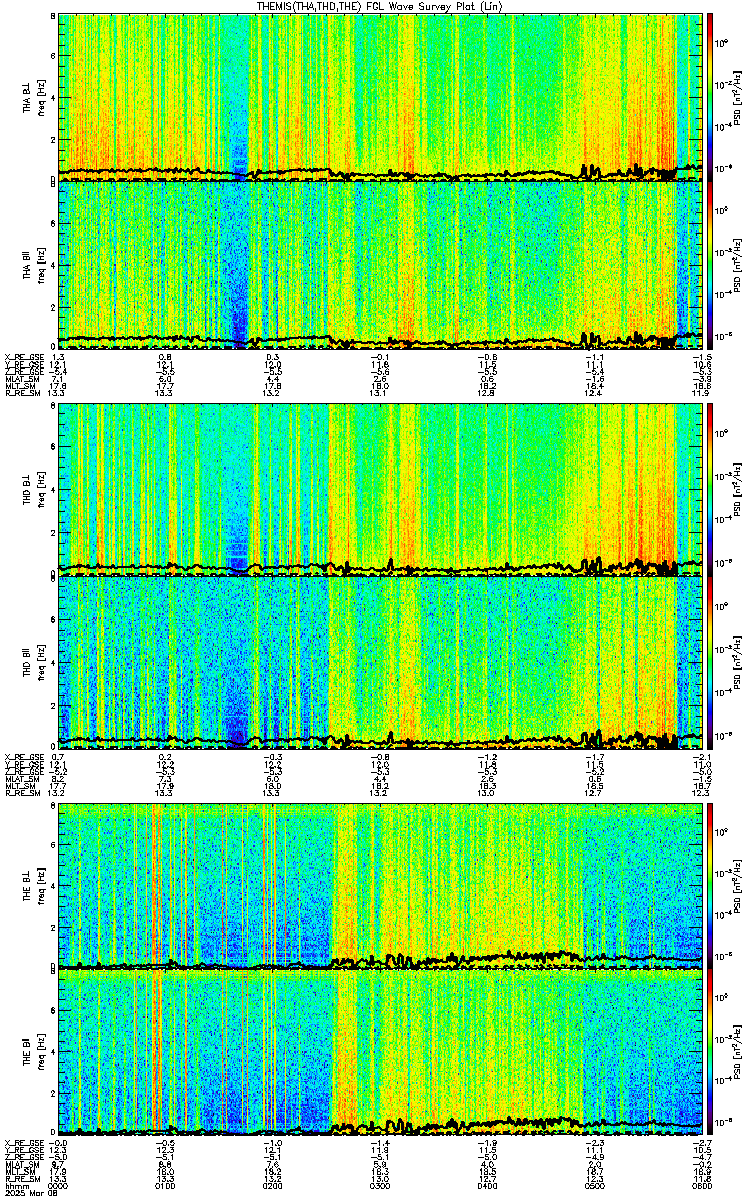The height and width of the screenshot is (1200, 750).
Task: Select the THA B-perpendicular spectrogram panel
Action: pos(381,96)
